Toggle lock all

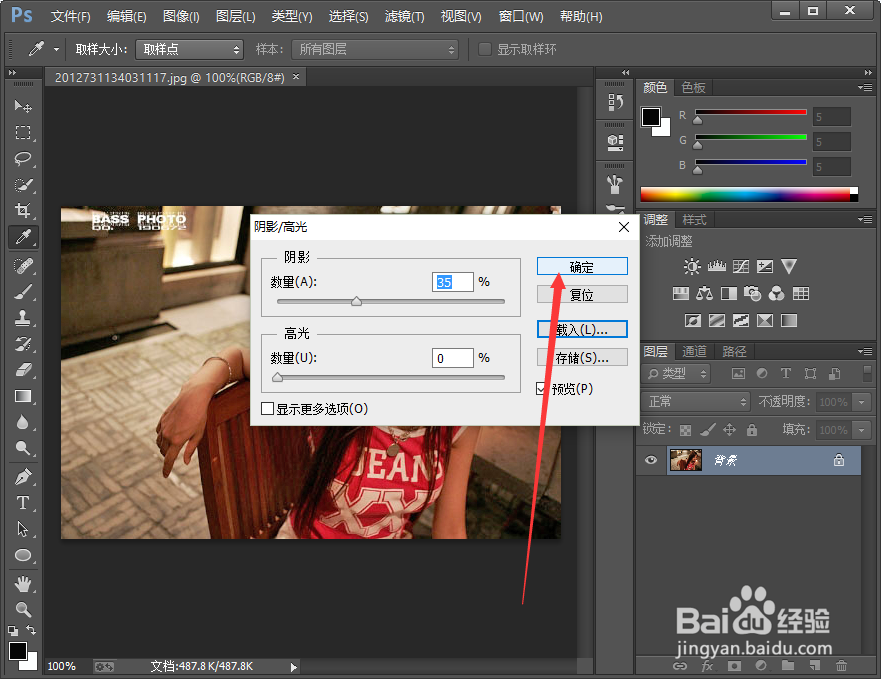(752, 430)
